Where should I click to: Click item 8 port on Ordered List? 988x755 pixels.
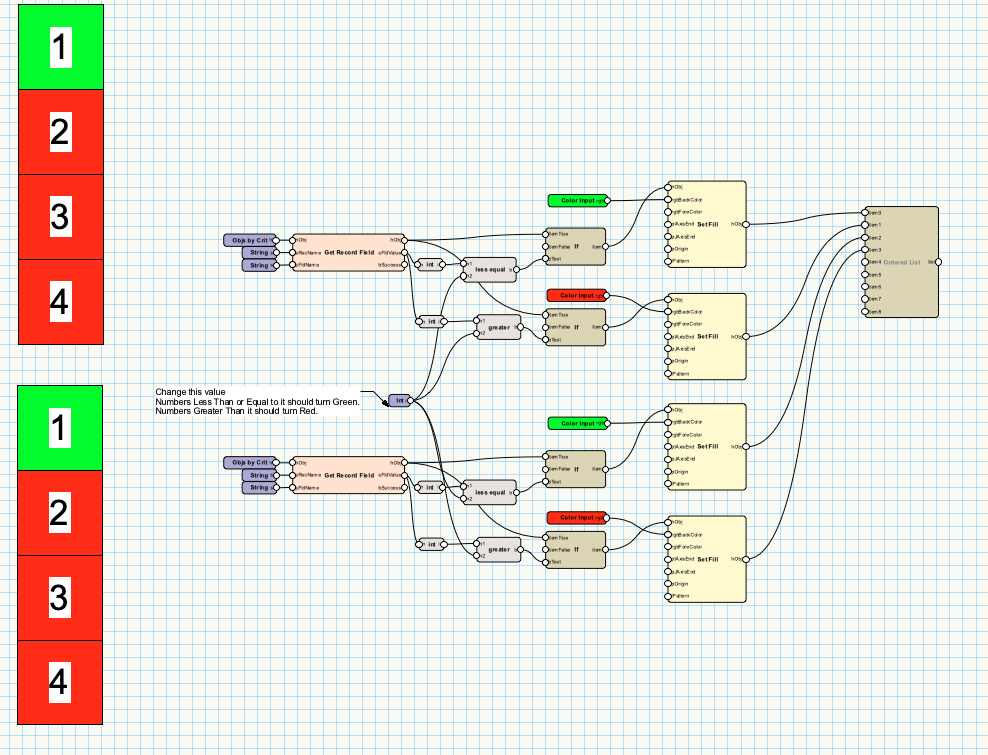(x=865, y=312)
